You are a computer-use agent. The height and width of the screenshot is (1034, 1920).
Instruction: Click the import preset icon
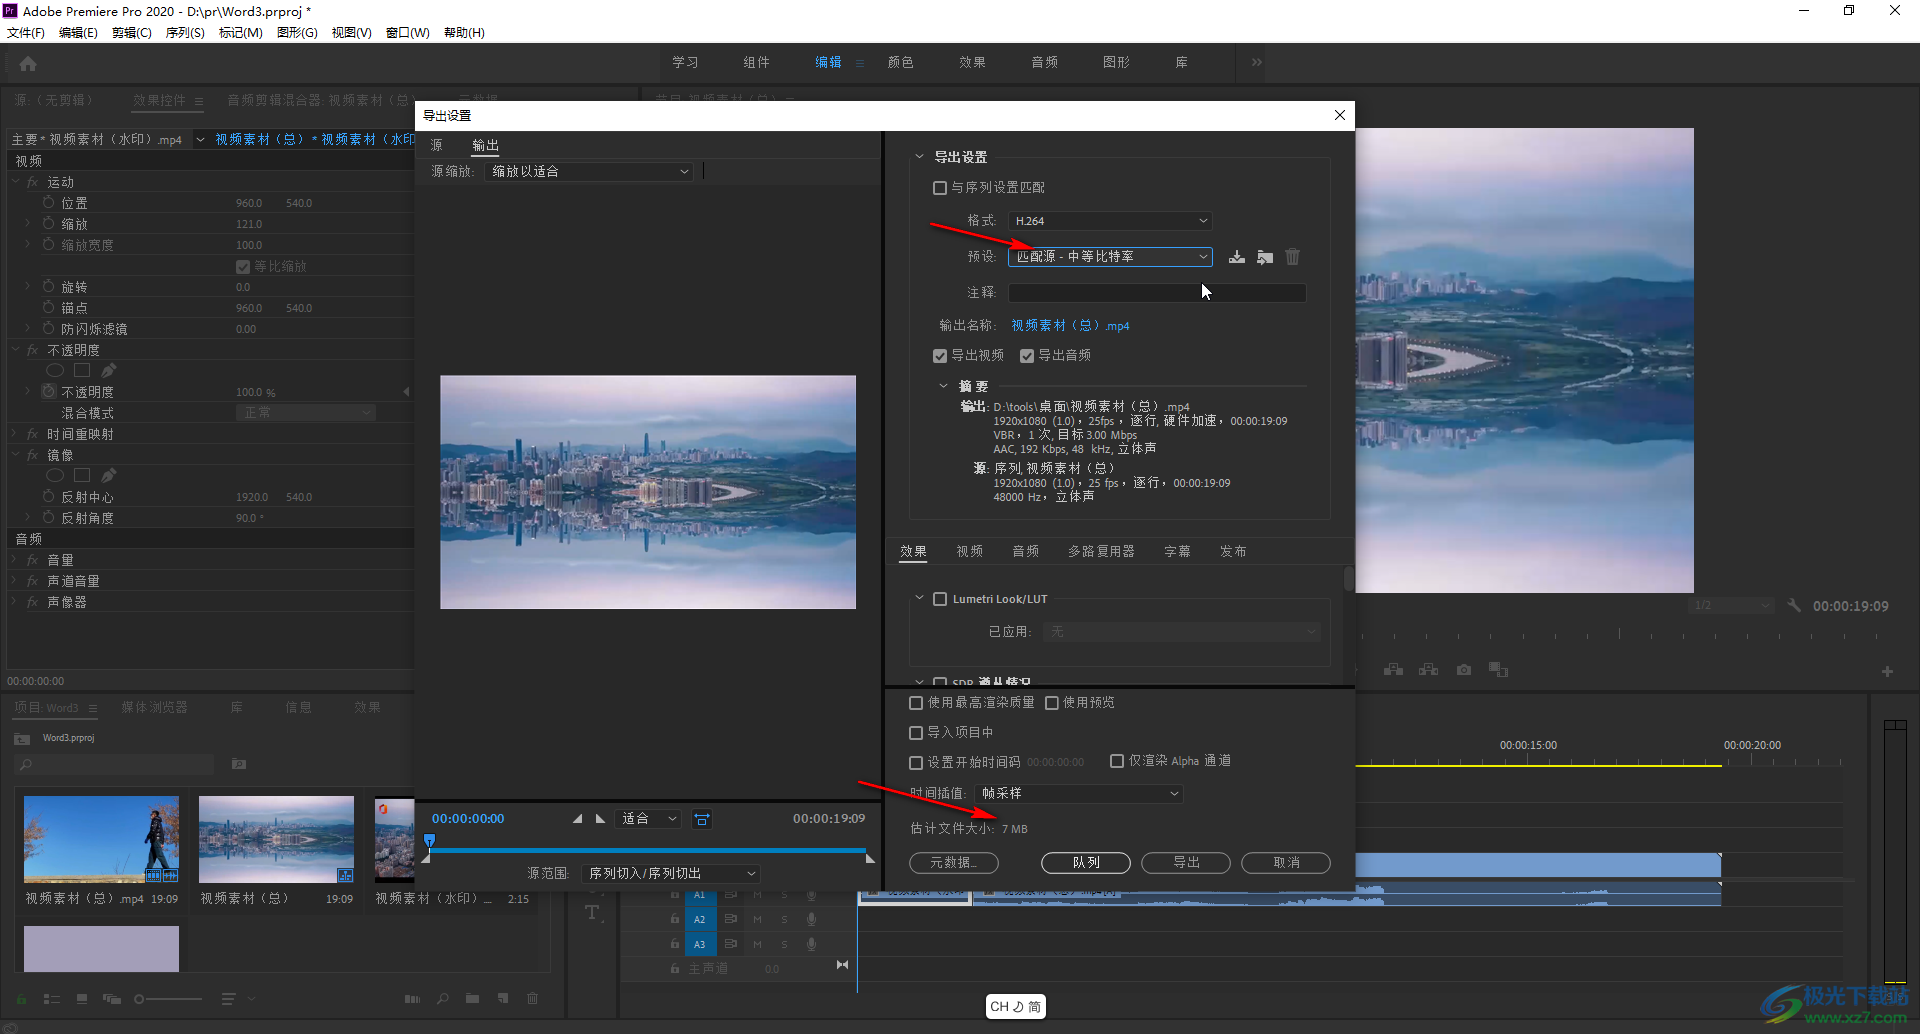coord(1265,257)
